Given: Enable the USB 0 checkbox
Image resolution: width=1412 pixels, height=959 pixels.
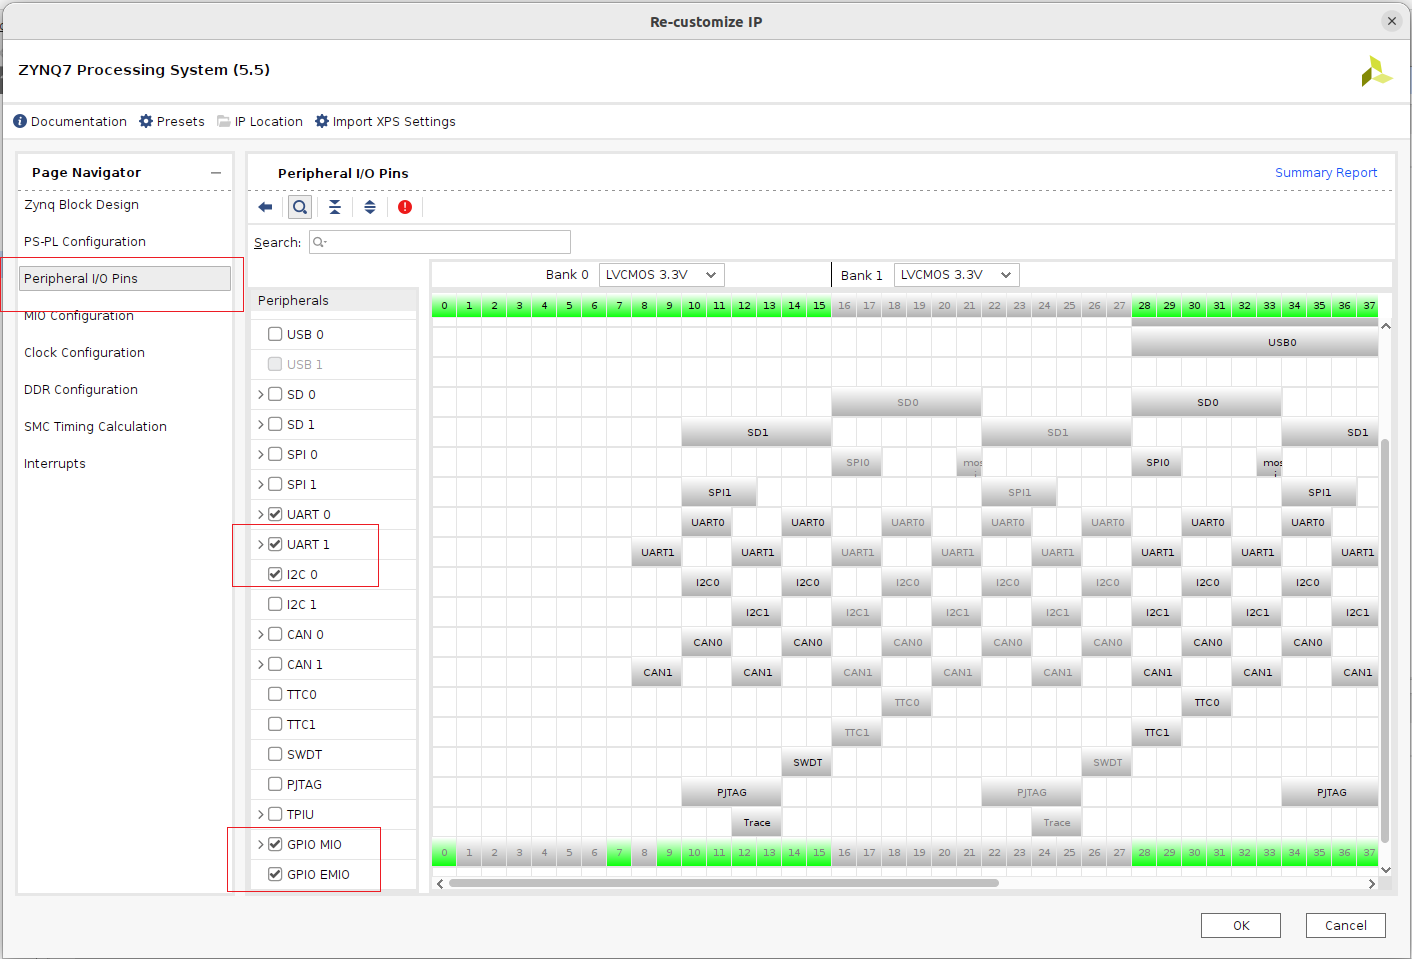Looking at the screenshot, I should point(275,334).
